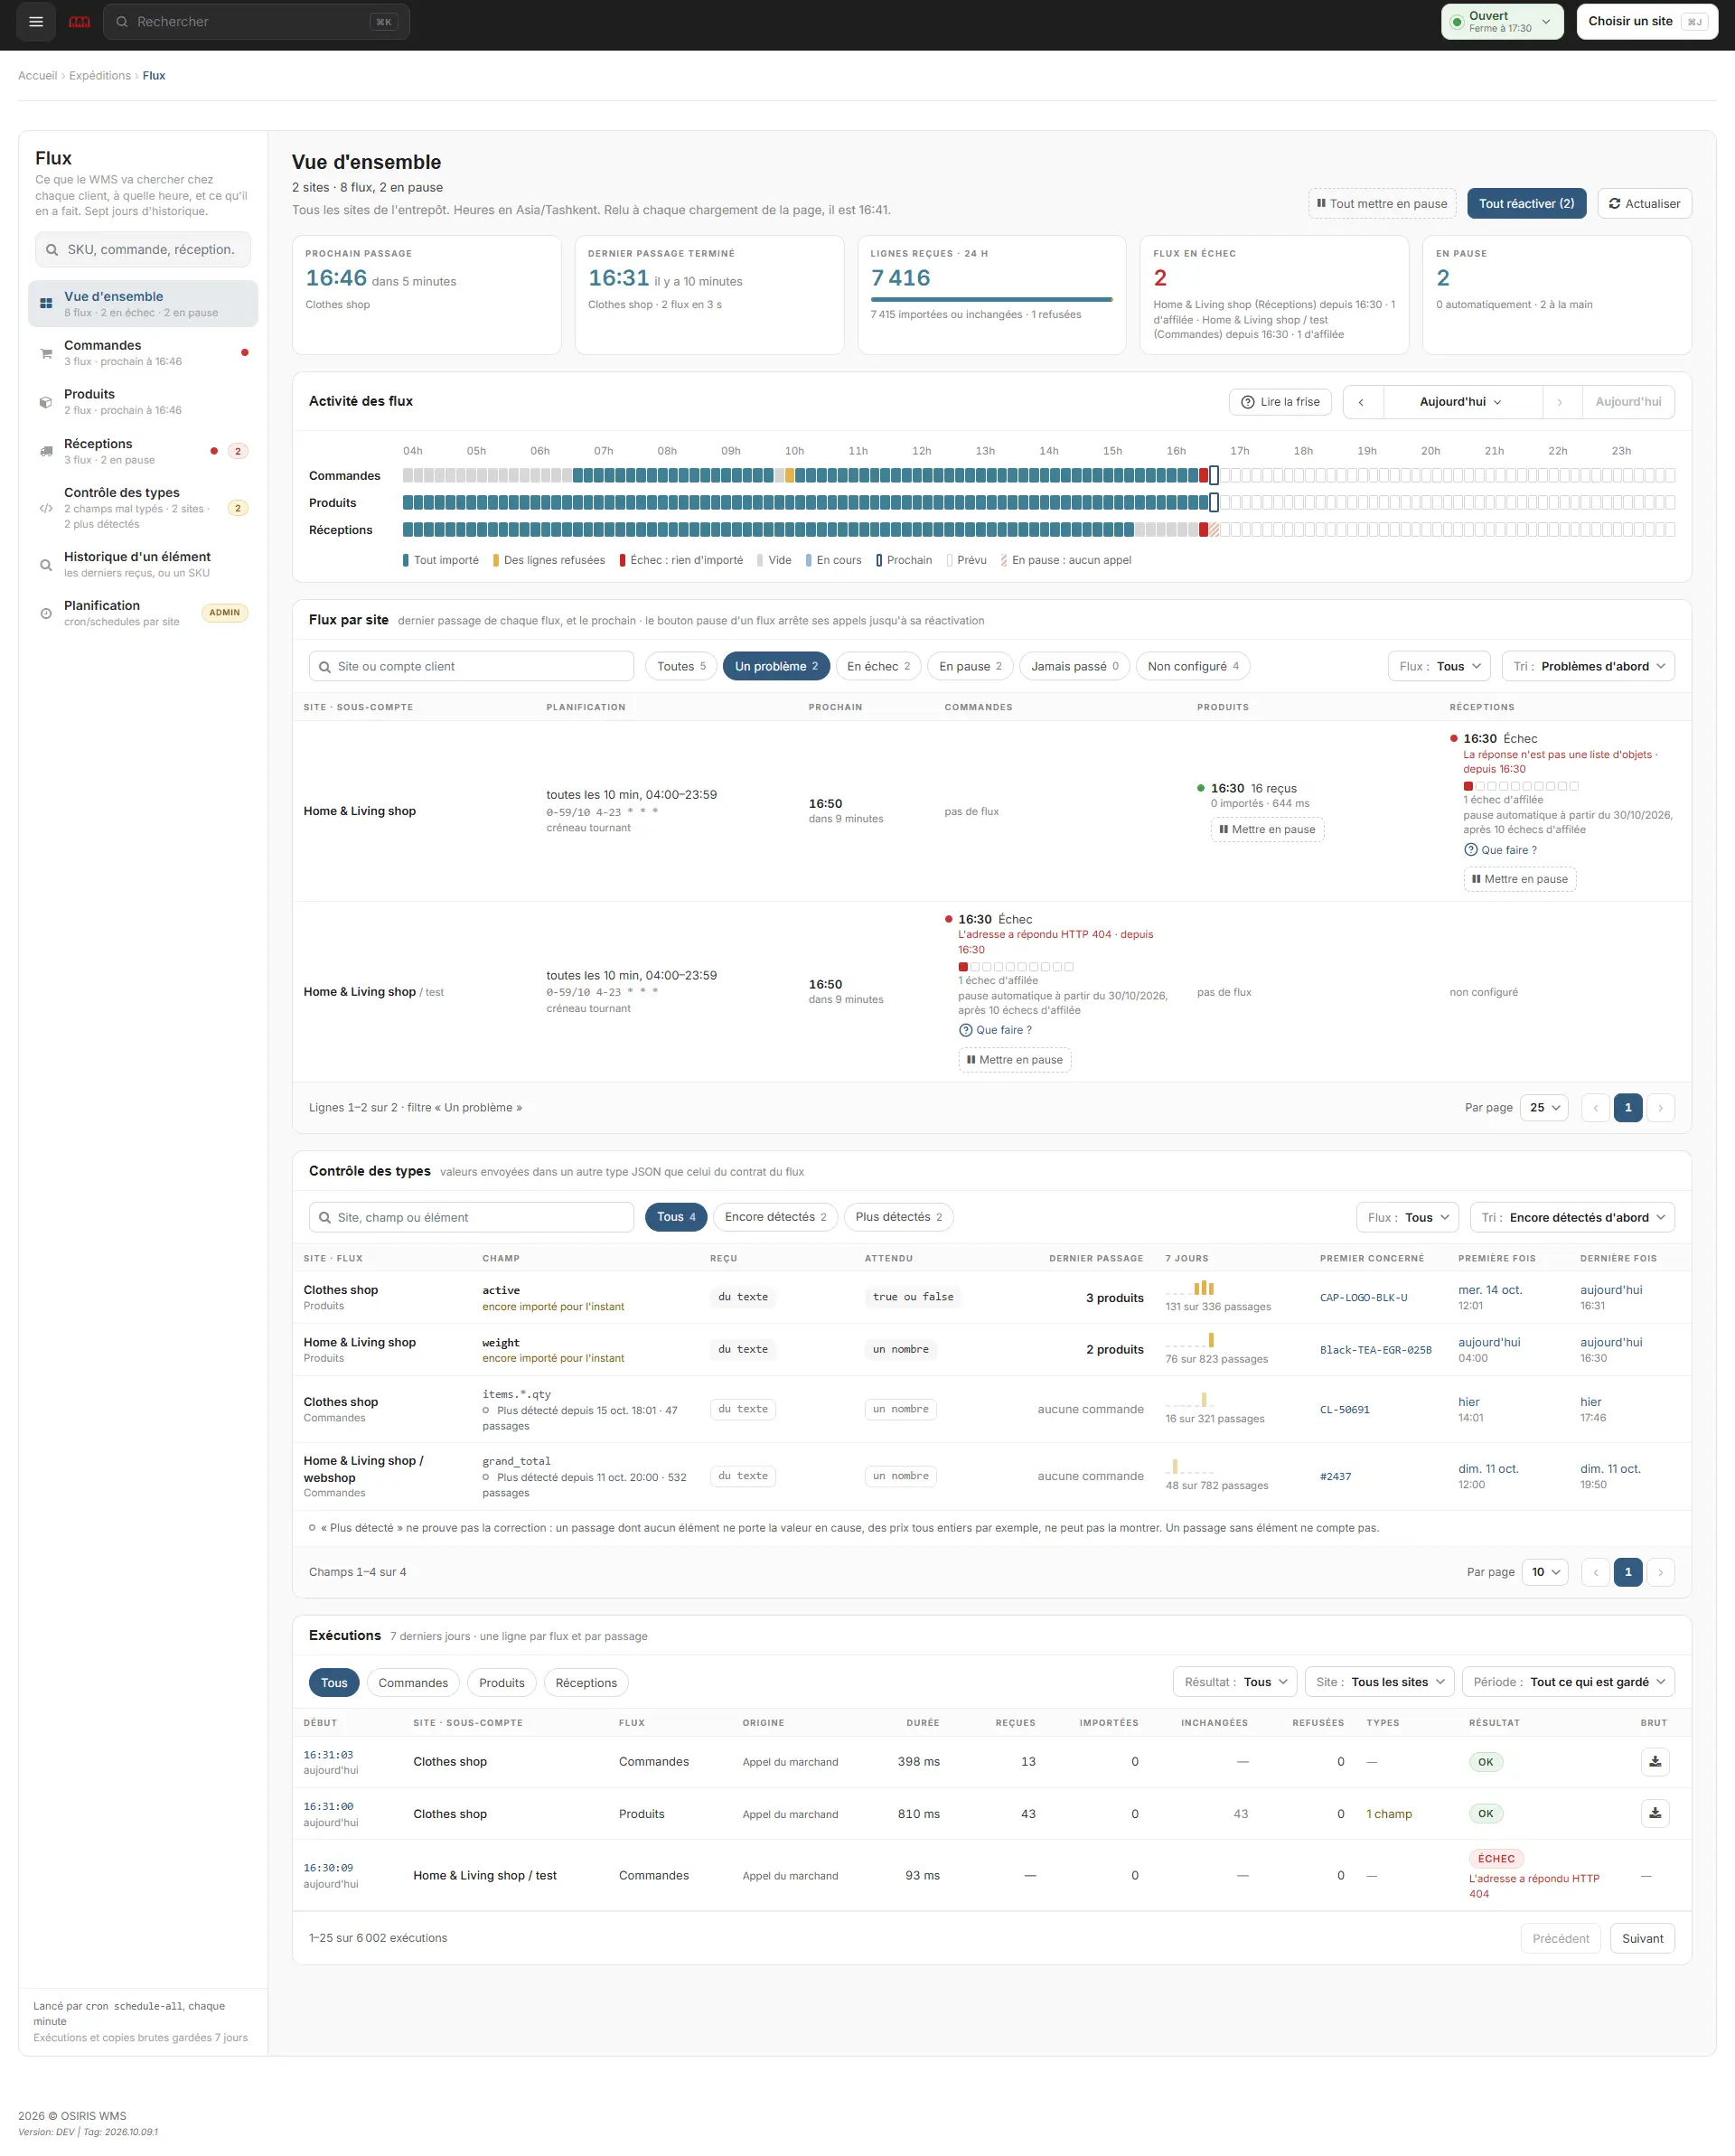Image resolution: width=1735 pixels, height=2156 pixels.
Task: Click the red failed block in Réceptions timeline
Action: click(x=1203, y=530)
